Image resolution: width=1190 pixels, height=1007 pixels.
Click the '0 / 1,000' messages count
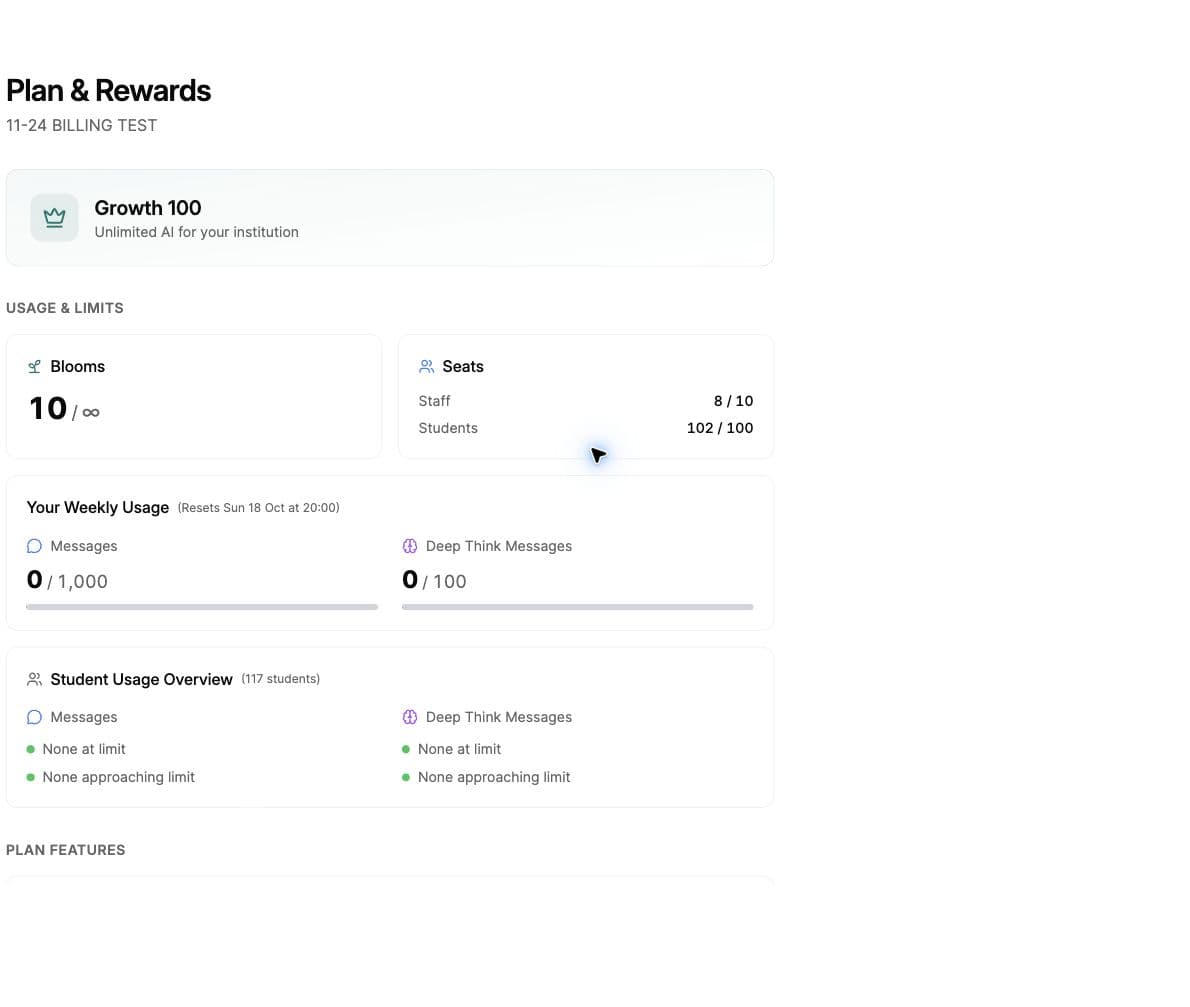pos(67,581)
